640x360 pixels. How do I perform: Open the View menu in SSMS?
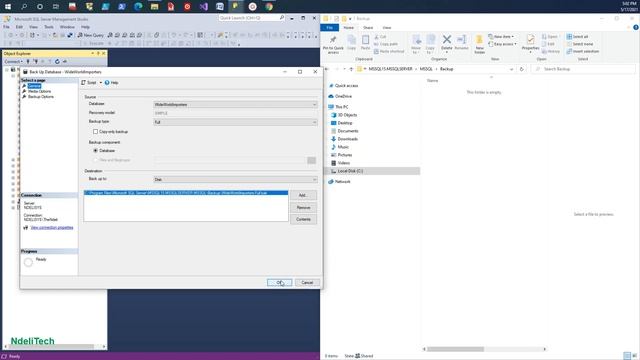[x=33, y=27]
